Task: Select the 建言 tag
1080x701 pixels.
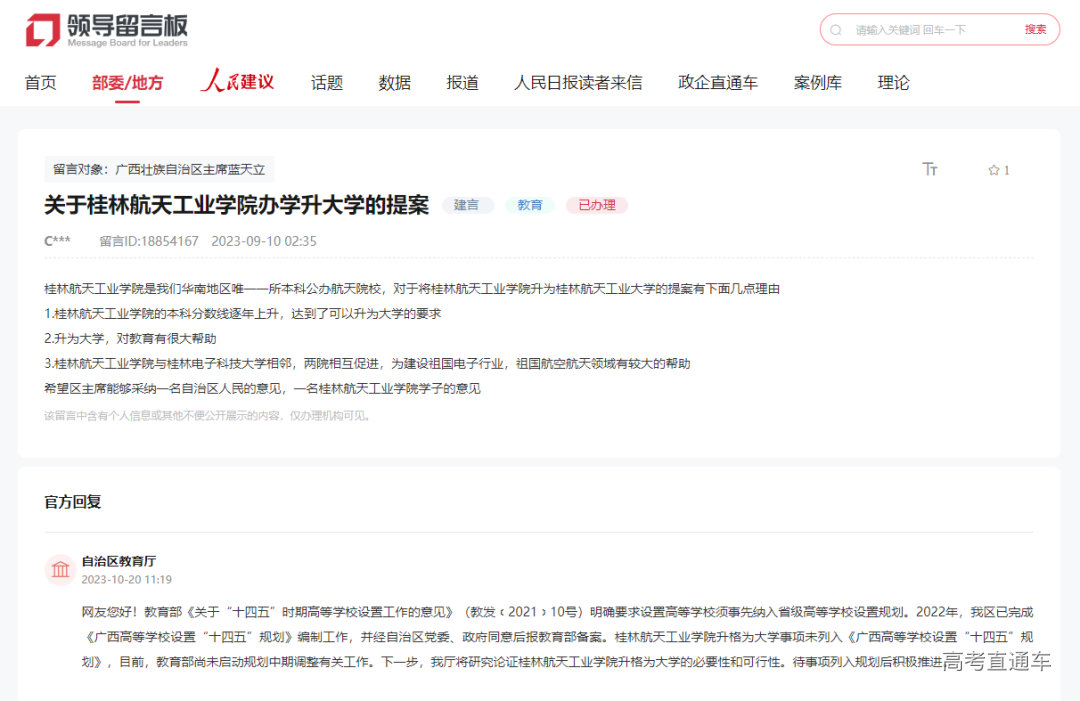Action: coord(467,205)
